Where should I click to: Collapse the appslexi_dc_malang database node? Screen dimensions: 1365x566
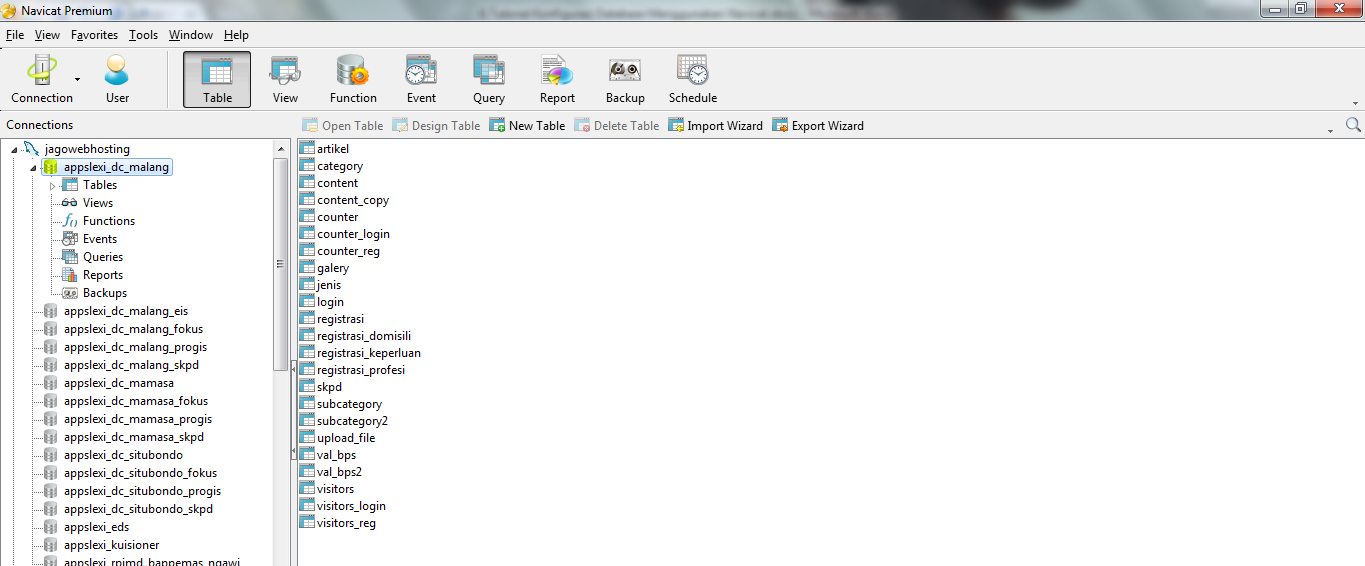(x=33, y=167)
